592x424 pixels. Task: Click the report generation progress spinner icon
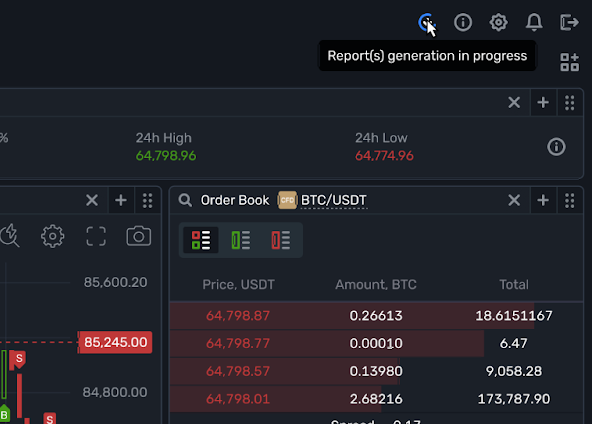[427, 22]
